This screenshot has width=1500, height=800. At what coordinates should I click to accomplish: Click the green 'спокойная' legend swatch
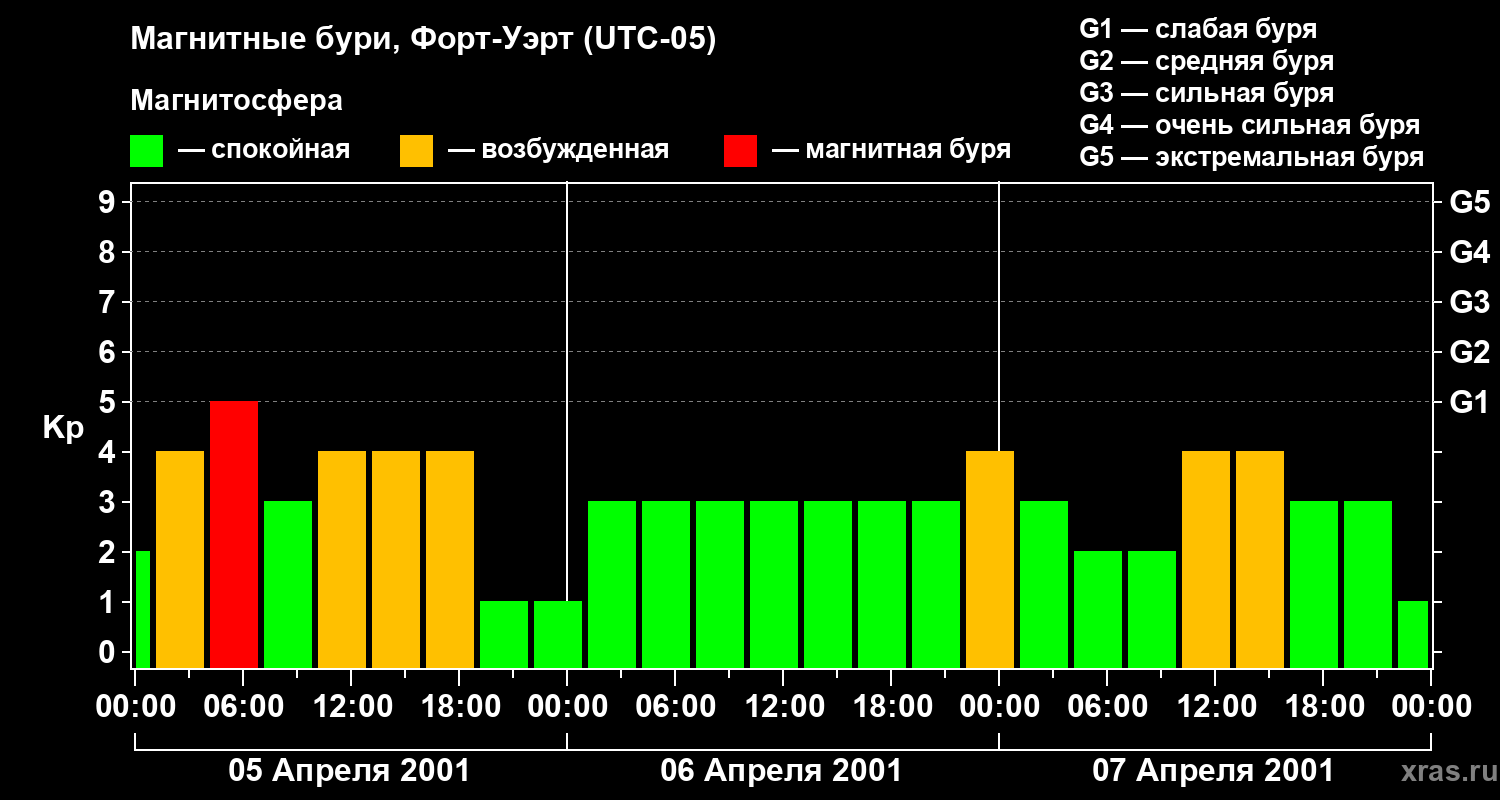point(147,151)
